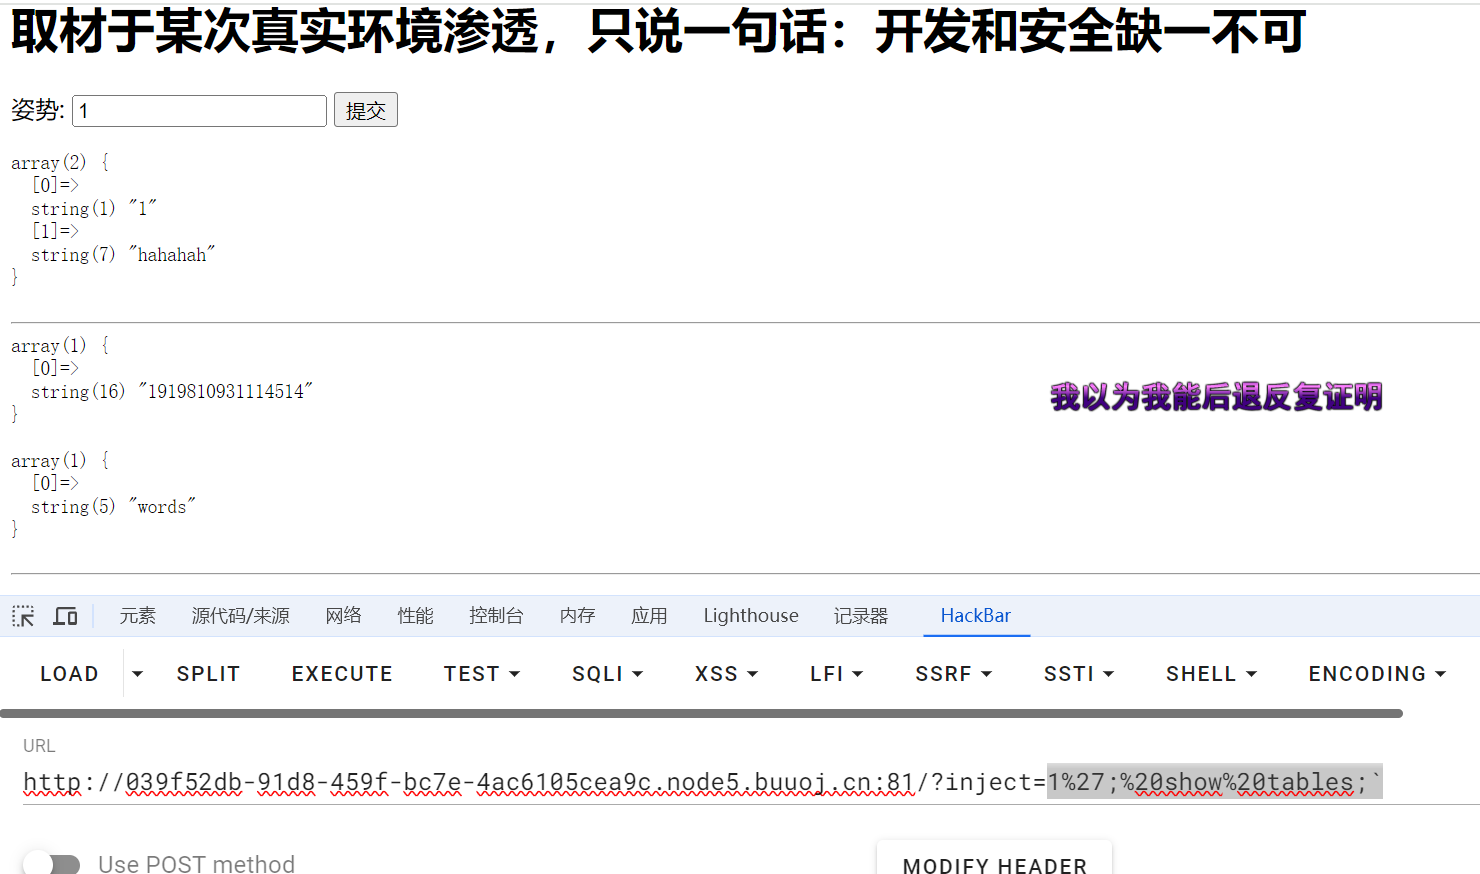This screenshot has width=1480, height=874.
Task: Click the 提交 submit button
Action: (x=365, y=110)
